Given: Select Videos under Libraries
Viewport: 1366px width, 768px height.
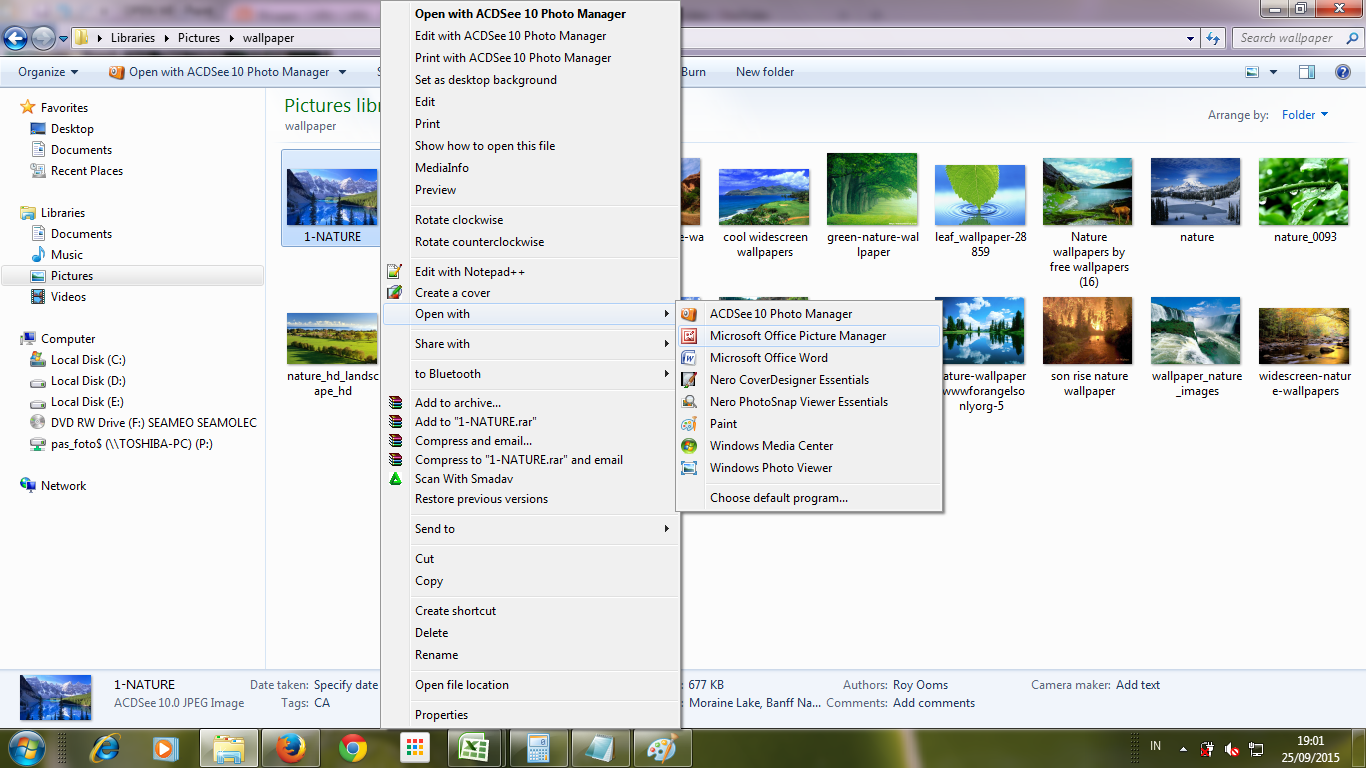Looking at the screenshot, I should 69,297.
